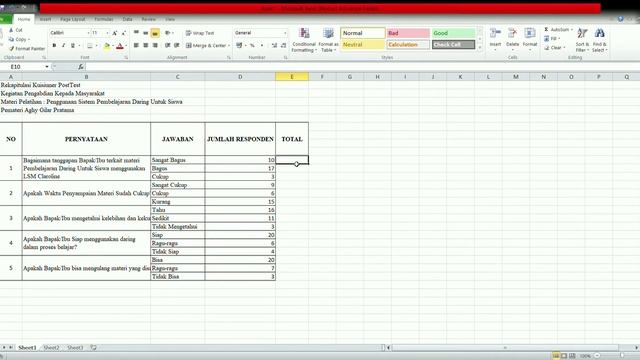Screen dimensions: 640x360
Task: Open the Fill dropdown in Editing
Action: (552, 39)
